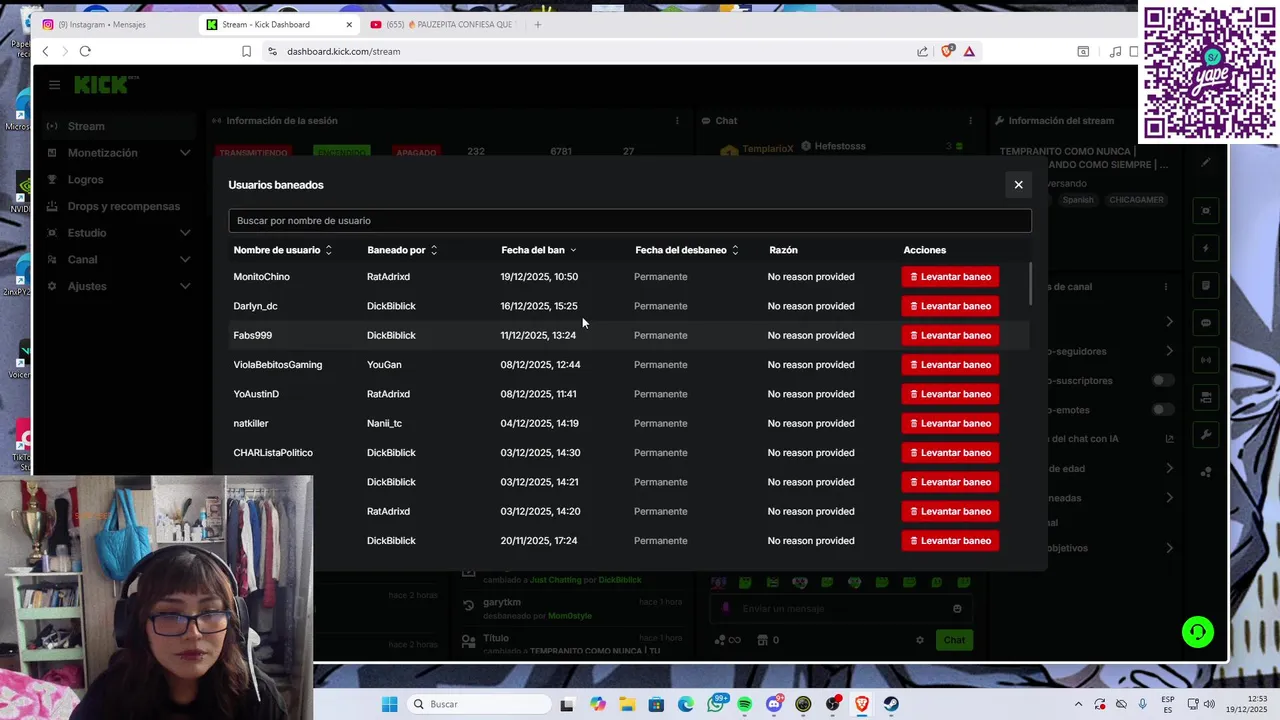
Task: Open a new browser tab
Action: click(x=537, y=24)
